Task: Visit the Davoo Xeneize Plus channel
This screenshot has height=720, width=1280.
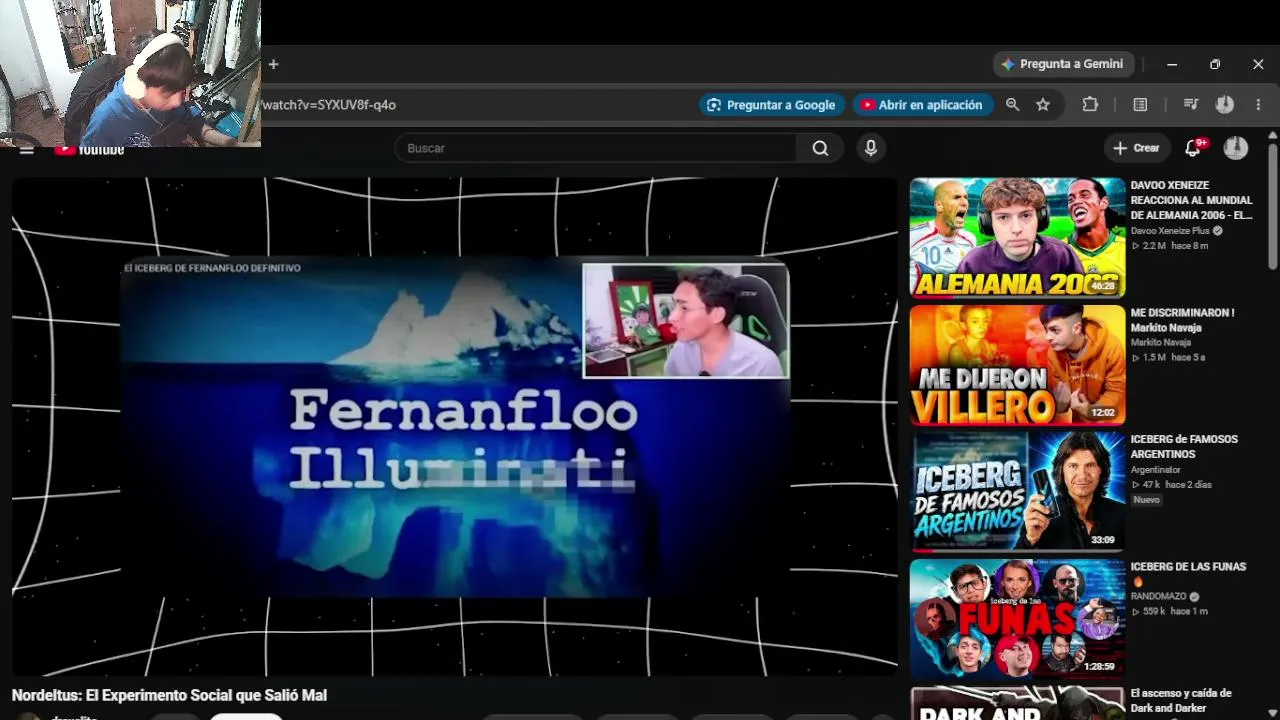Action: pos(1170,231)
